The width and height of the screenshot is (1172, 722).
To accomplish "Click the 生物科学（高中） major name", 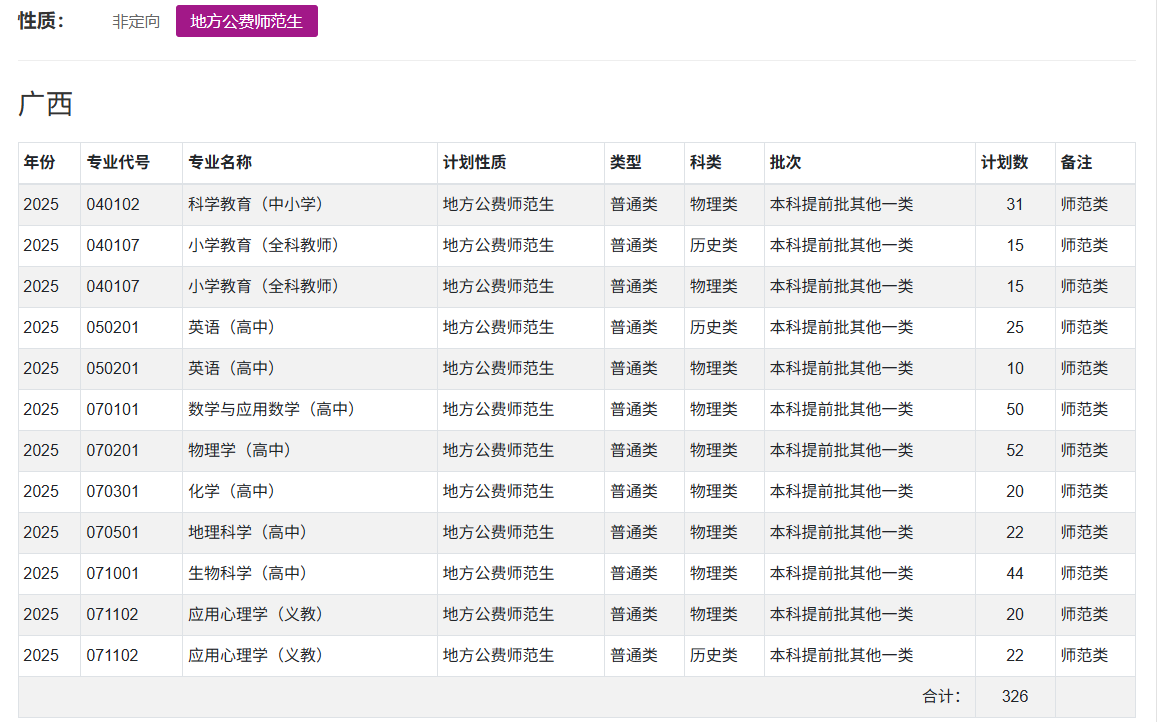I will (x=248, y=573).
